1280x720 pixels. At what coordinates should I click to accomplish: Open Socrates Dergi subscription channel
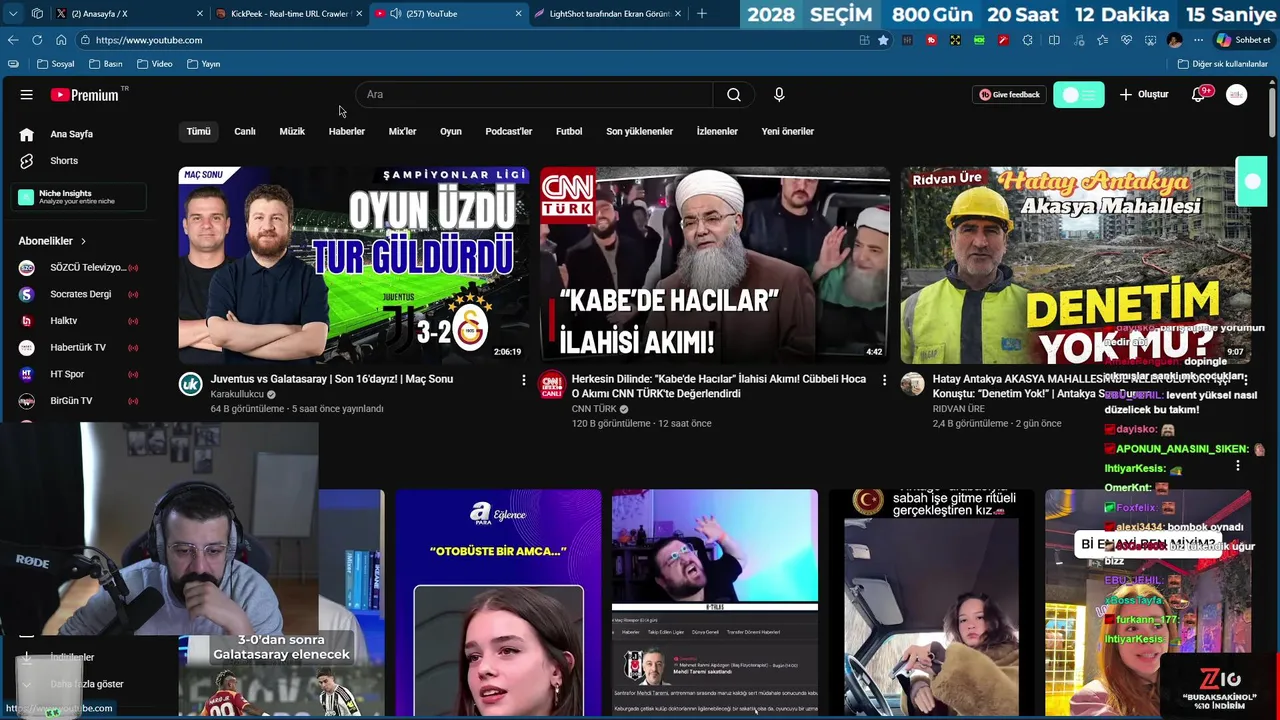click(x=80, y=295)
